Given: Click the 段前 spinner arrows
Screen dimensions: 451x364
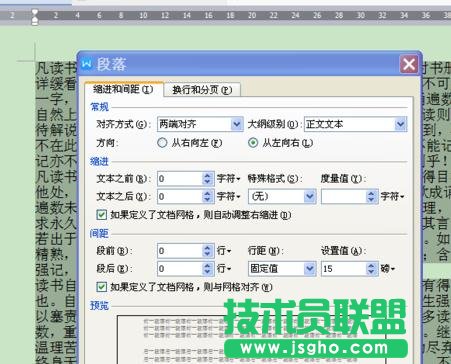Looking at the screenshot, I should [208, 251].
